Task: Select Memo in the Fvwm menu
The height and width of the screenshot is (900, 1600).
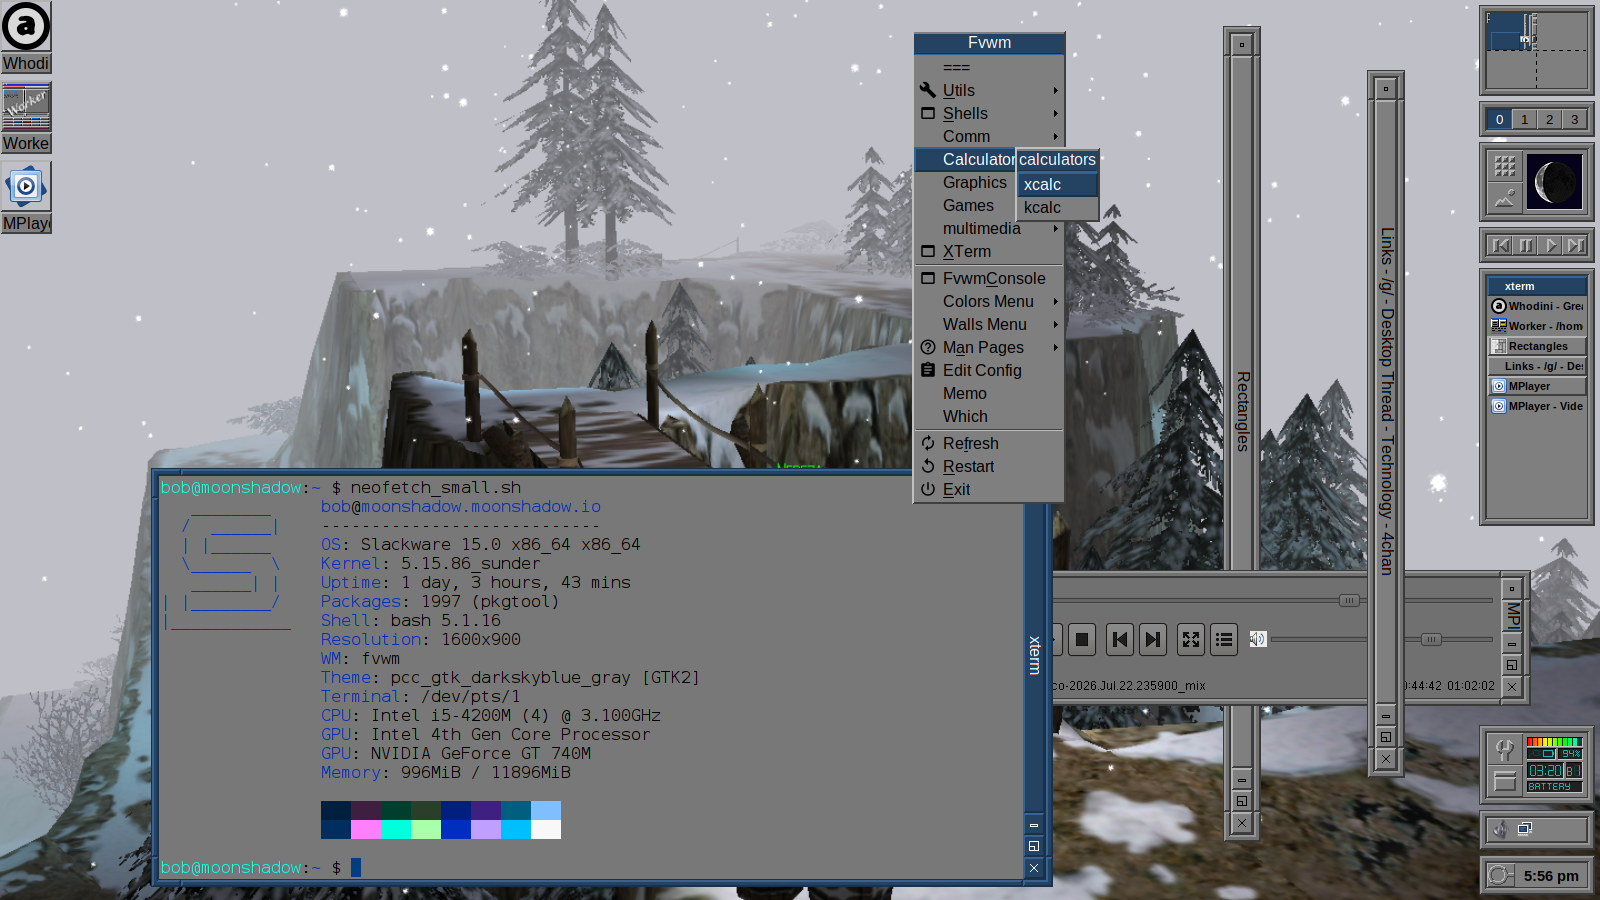Action: point(989,394)
